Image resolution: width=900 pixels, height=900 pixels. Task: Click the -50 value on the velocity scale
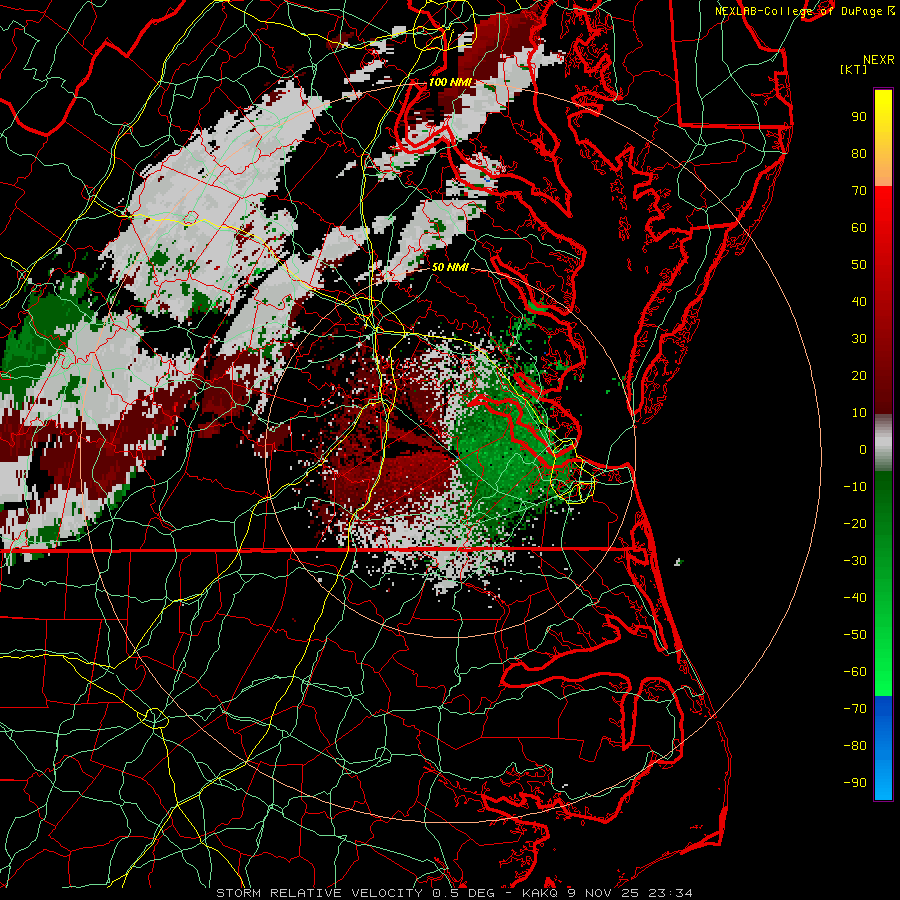coord(855,635)
